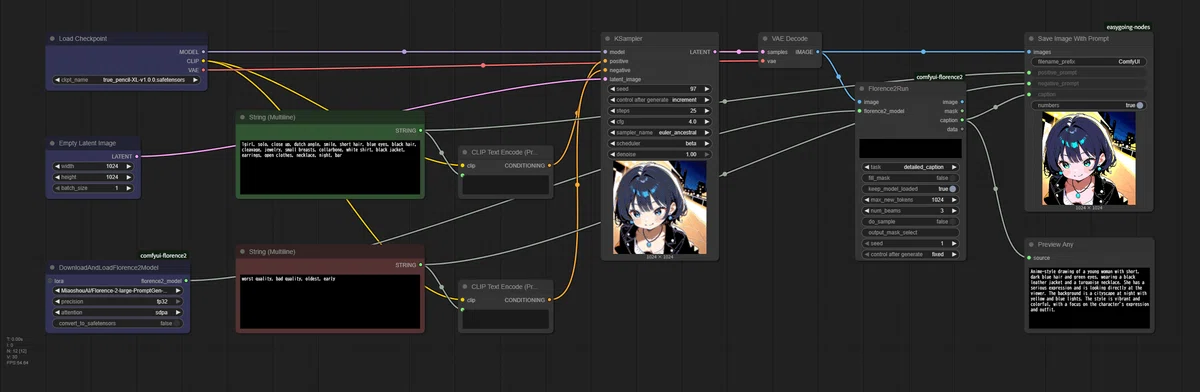
Task: Open the ckpt_name checkpoint selector
Action: coord(127,79)
